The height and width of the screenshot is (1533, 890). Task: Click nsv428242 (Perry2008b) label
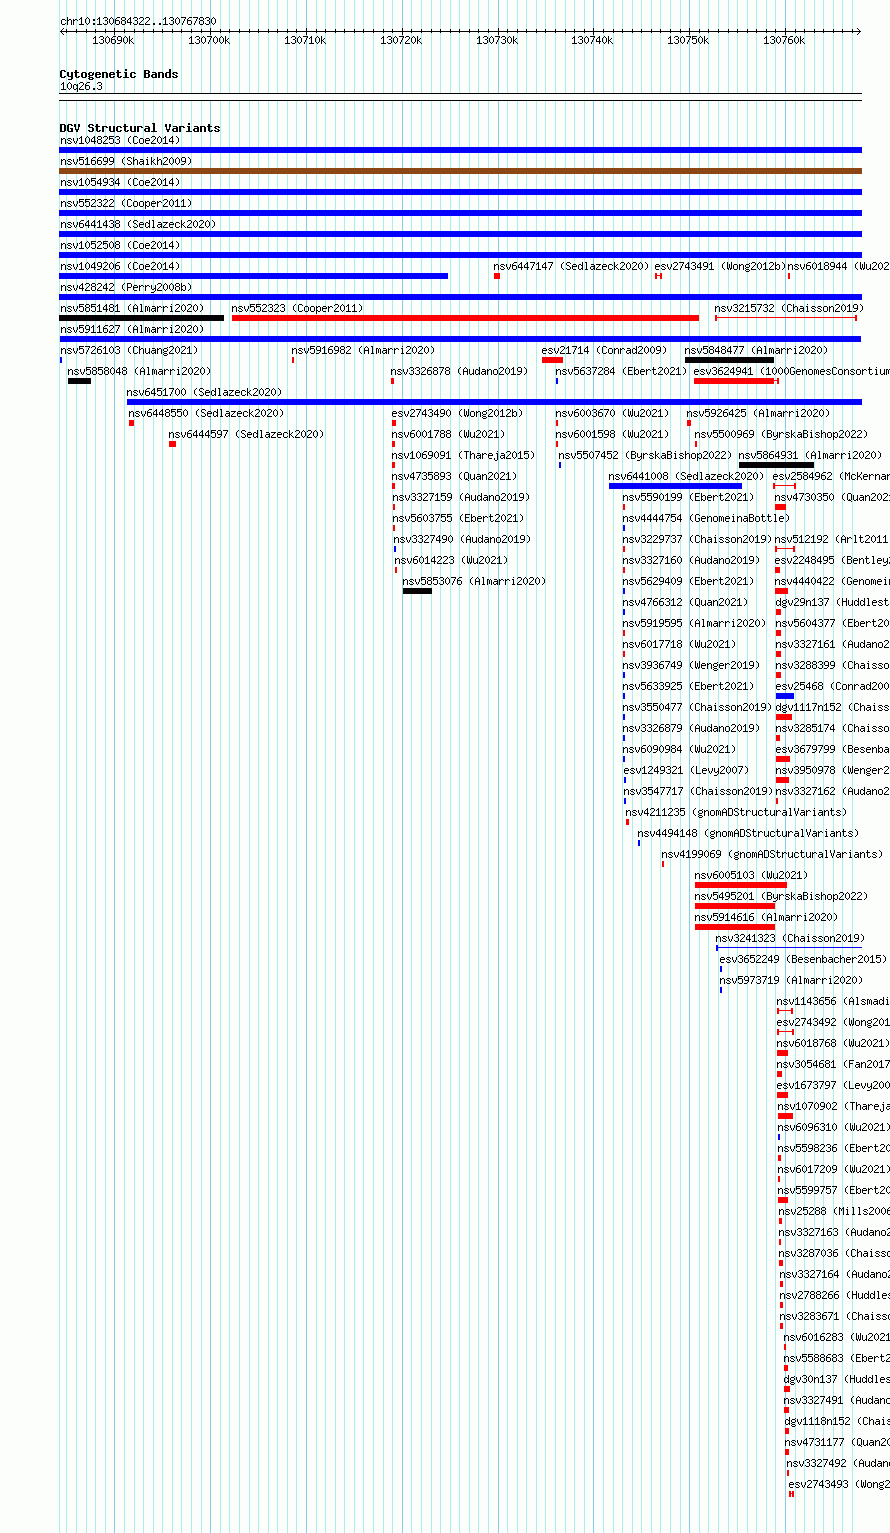coord(126,287)
